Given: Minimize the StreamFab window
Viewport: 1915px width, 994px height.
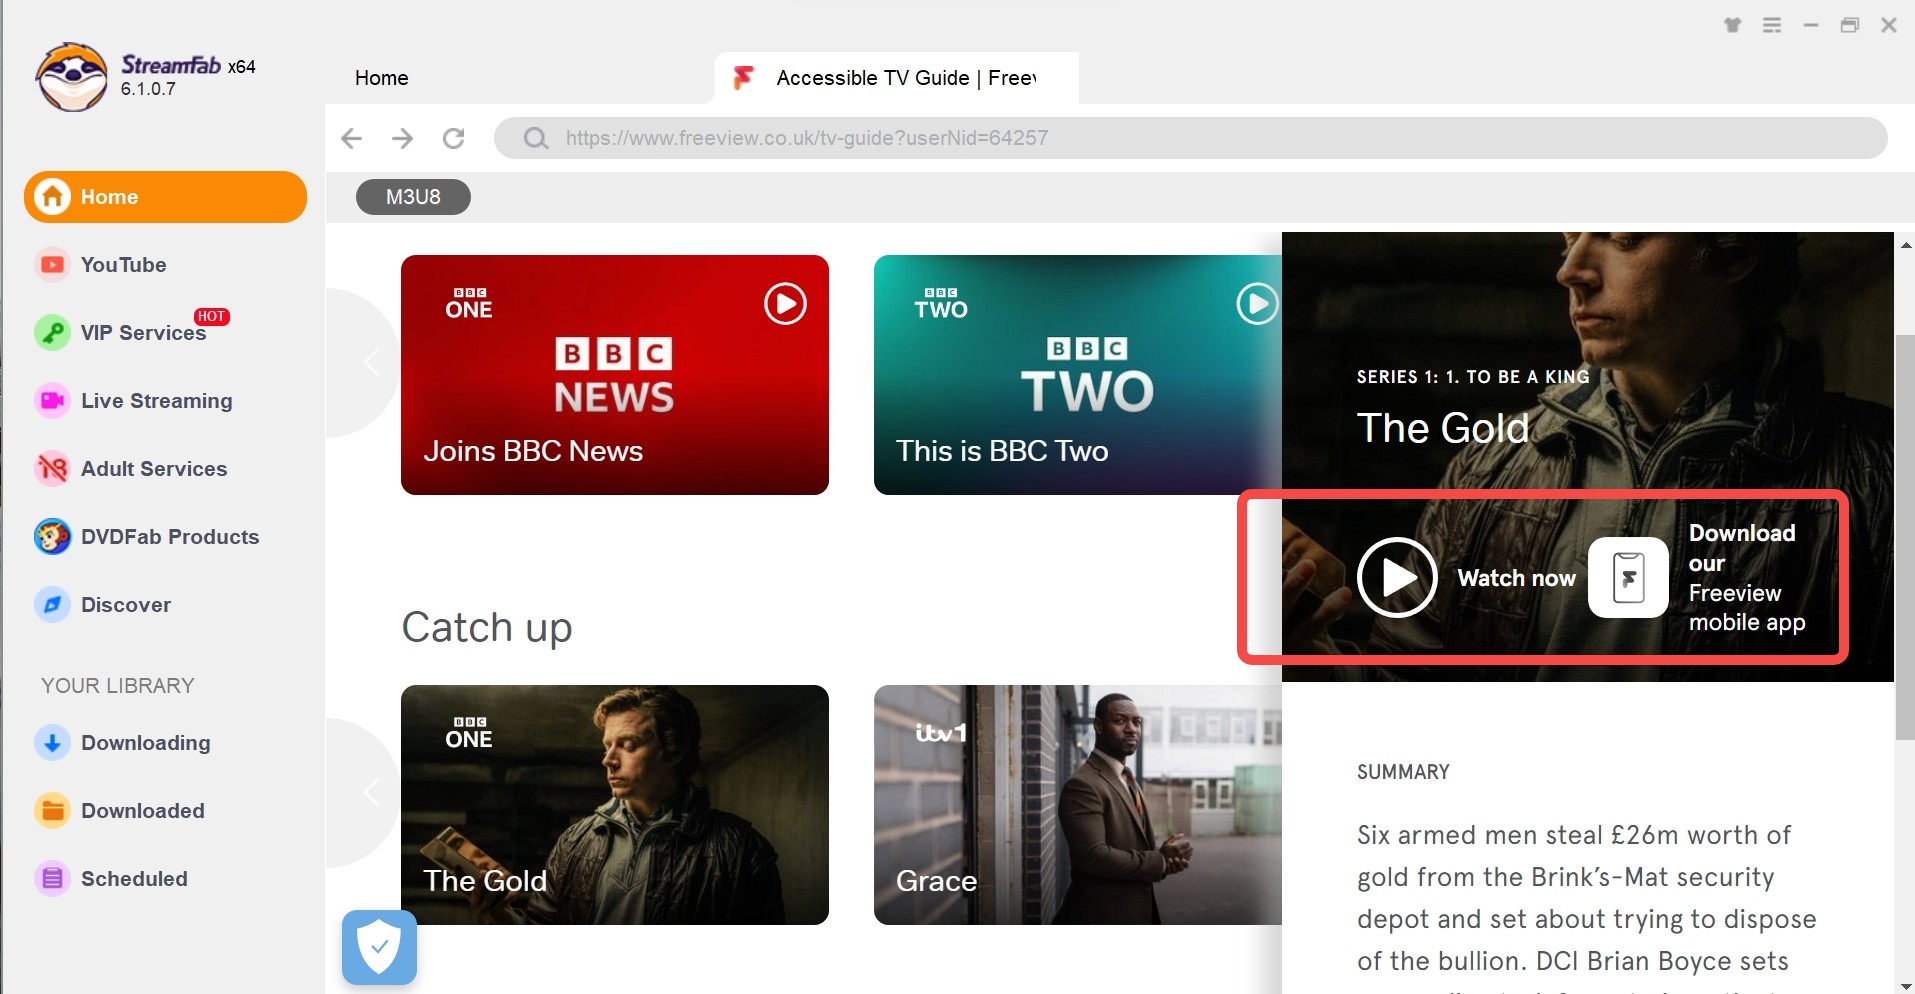Looking at the screenshot, I should tap(1811, 25).
